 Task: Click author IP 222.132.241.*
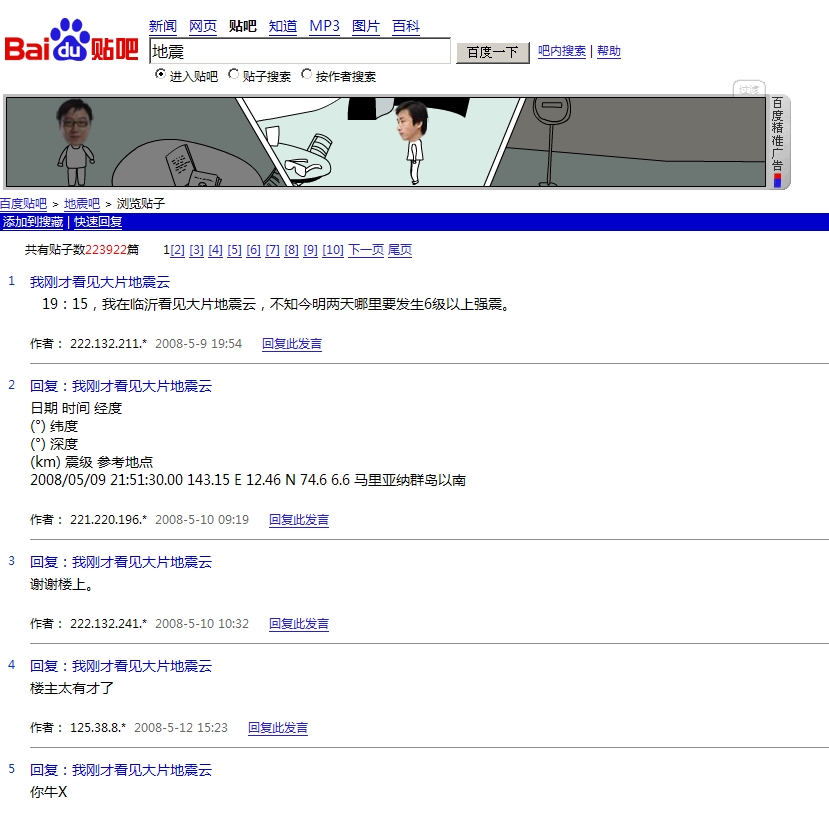click(108, 624)
